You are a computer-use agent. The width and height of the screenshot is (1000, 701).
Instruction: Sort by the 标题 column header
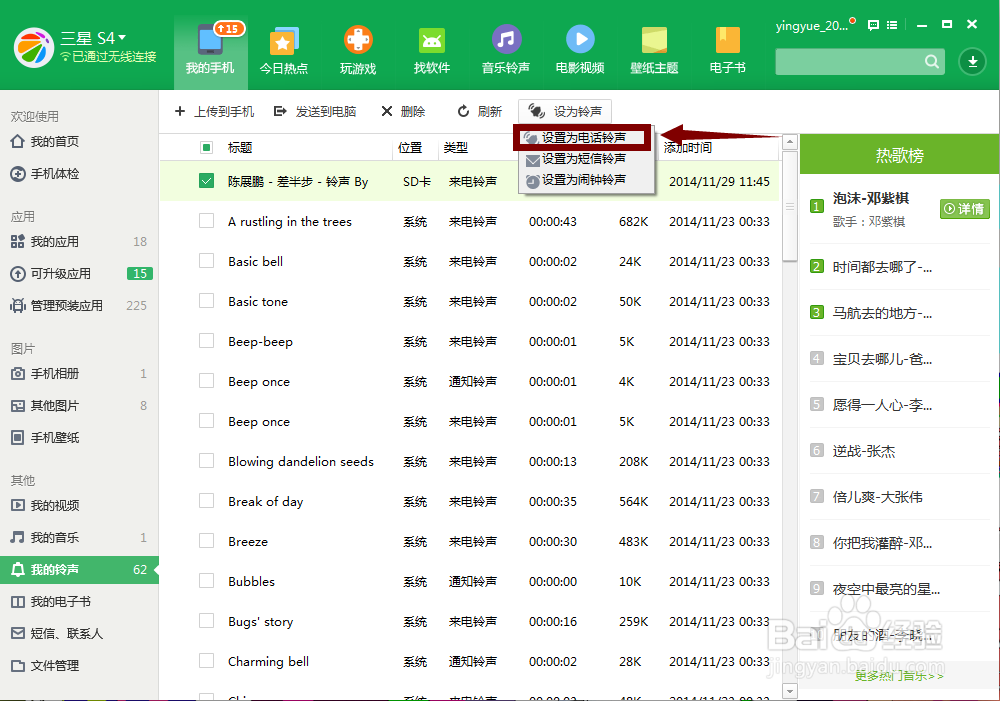coord(240,148)
